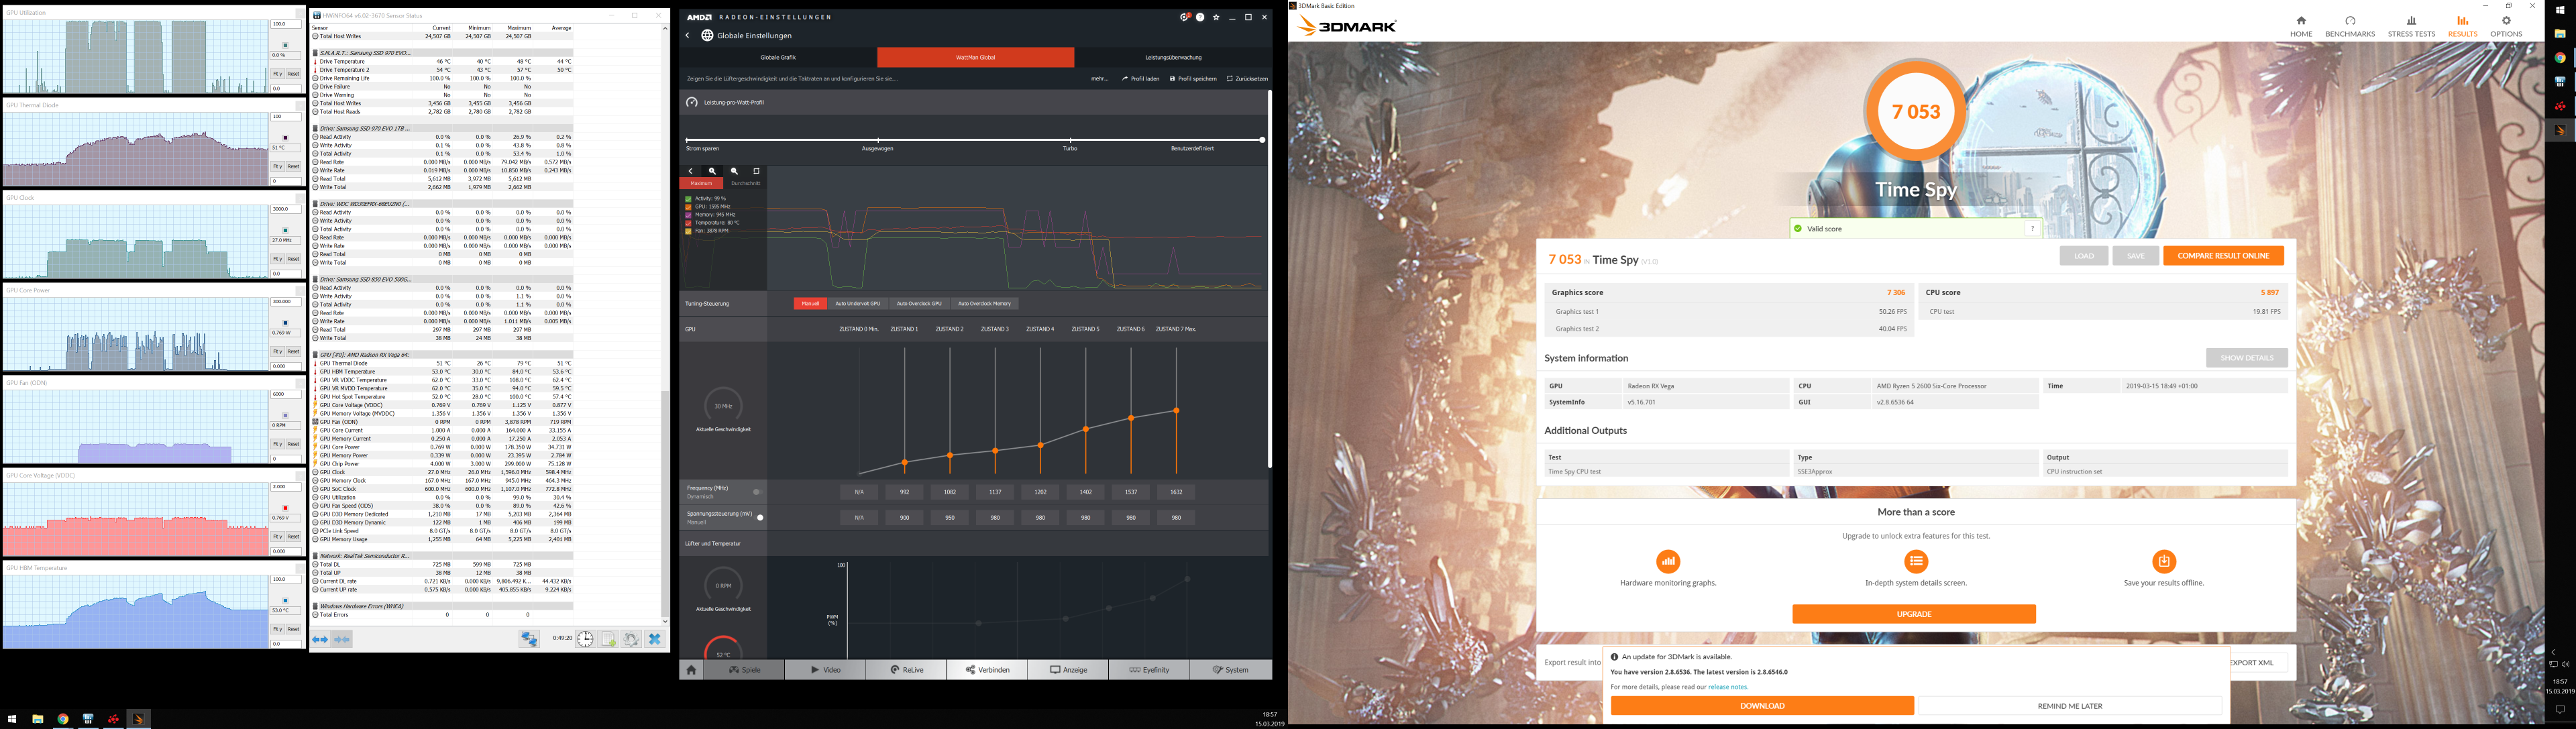
Task: Click the Benutzerdefiniert endpoint on profile slider
Action: 1262,140
